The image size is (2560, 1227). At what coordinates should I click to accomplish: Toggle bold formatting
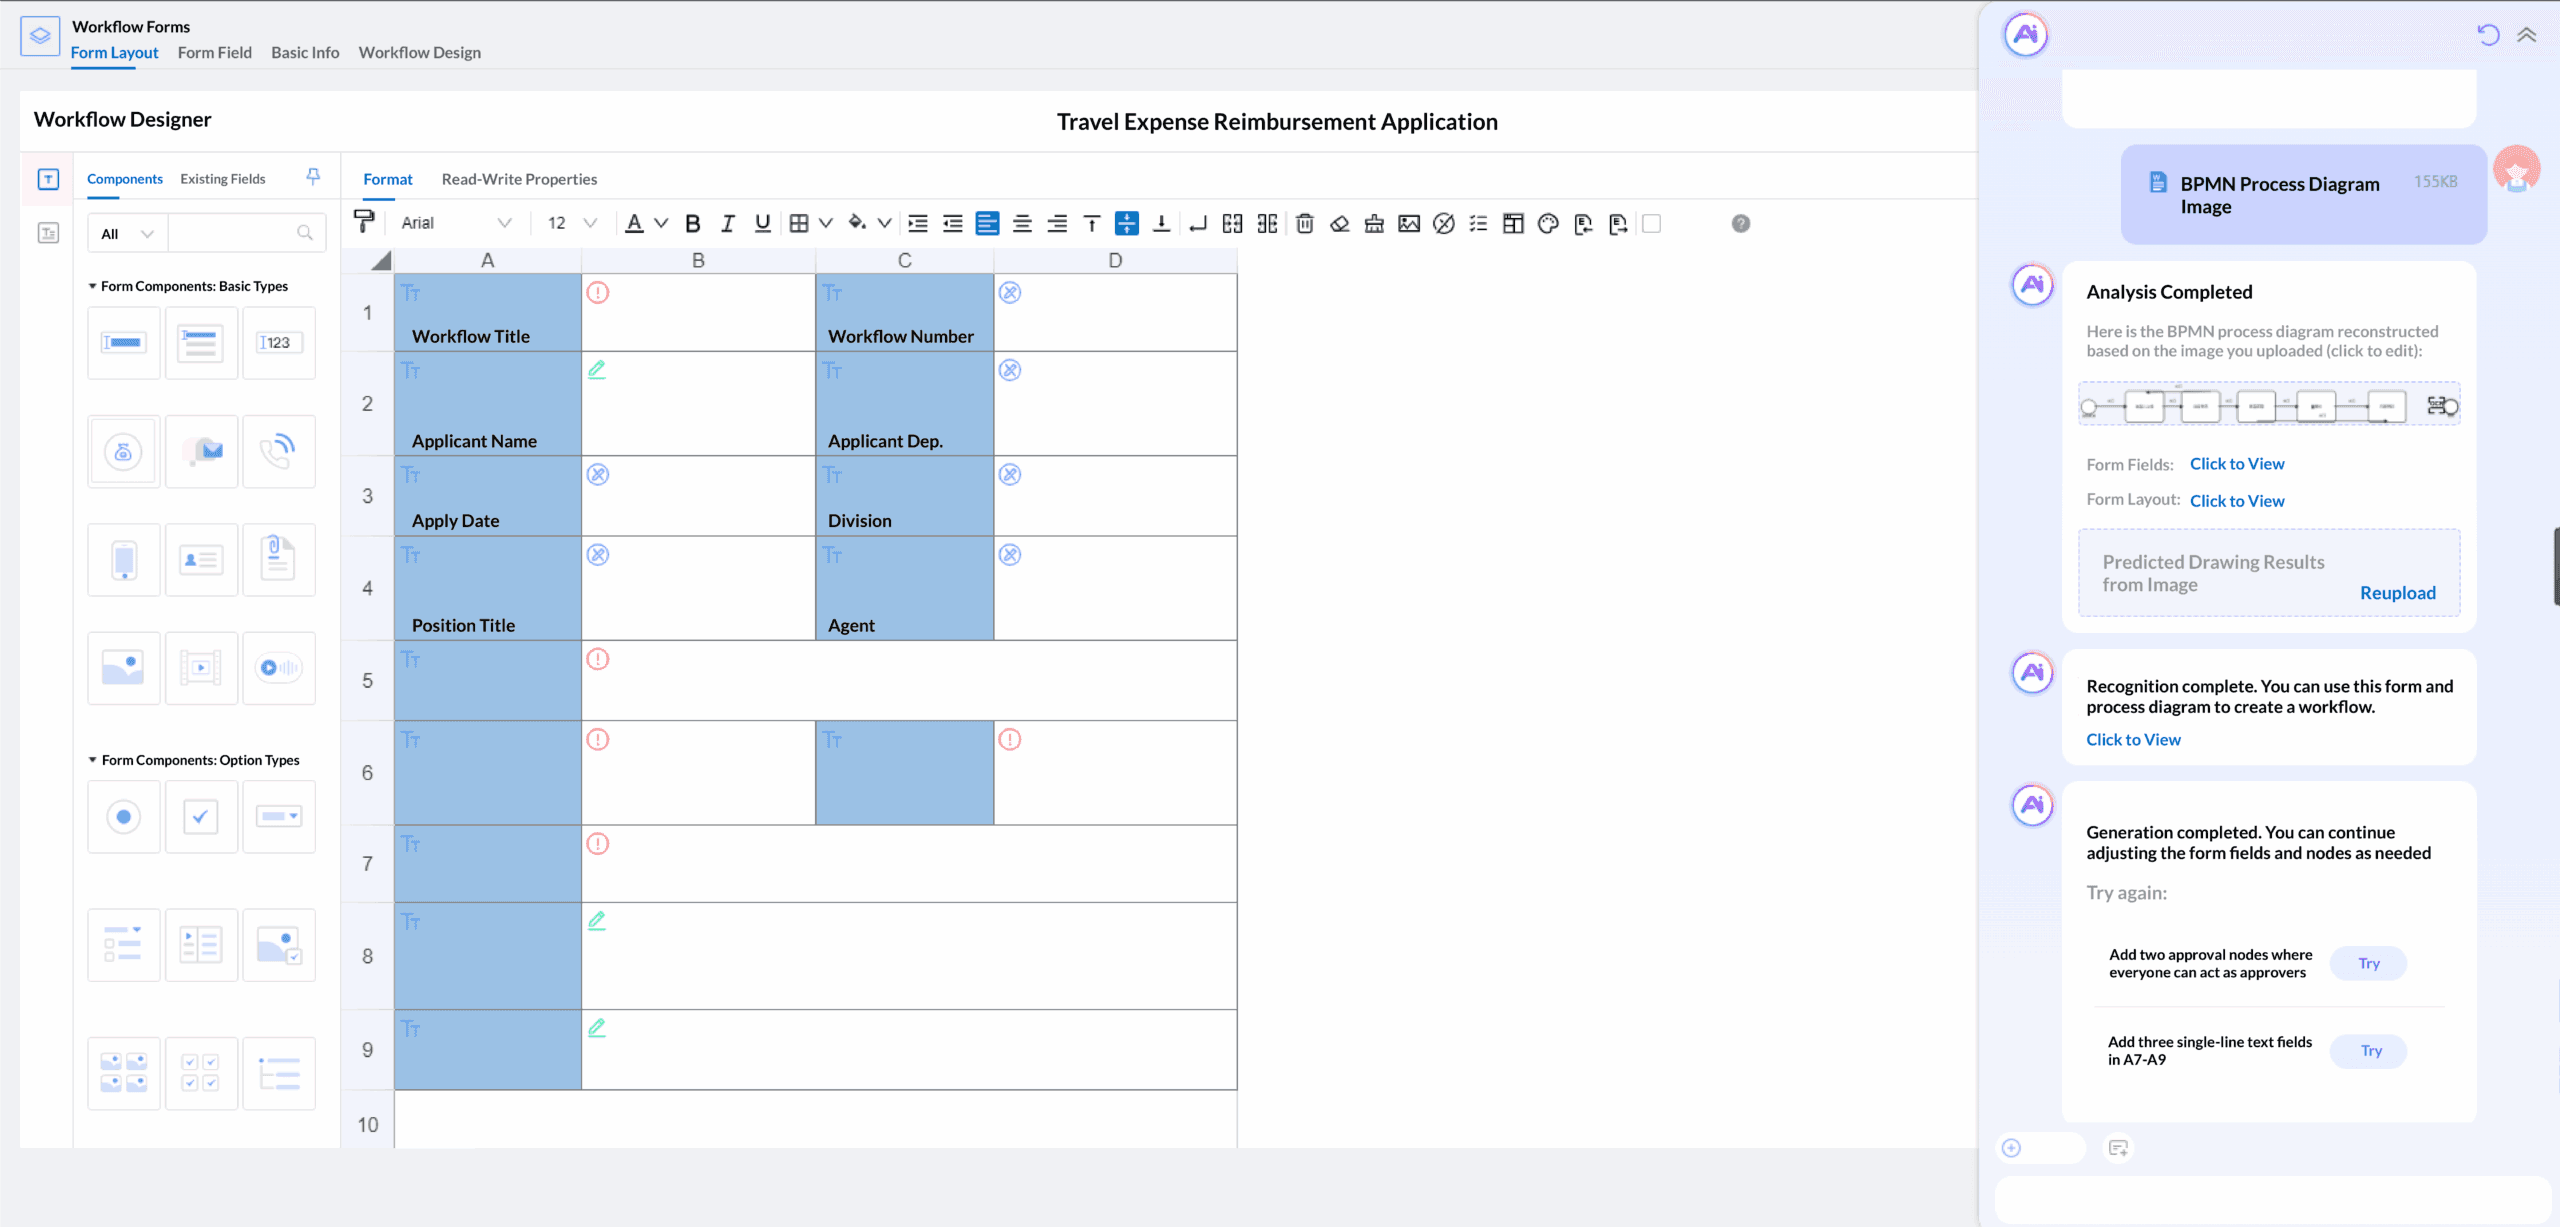(692, 223)
